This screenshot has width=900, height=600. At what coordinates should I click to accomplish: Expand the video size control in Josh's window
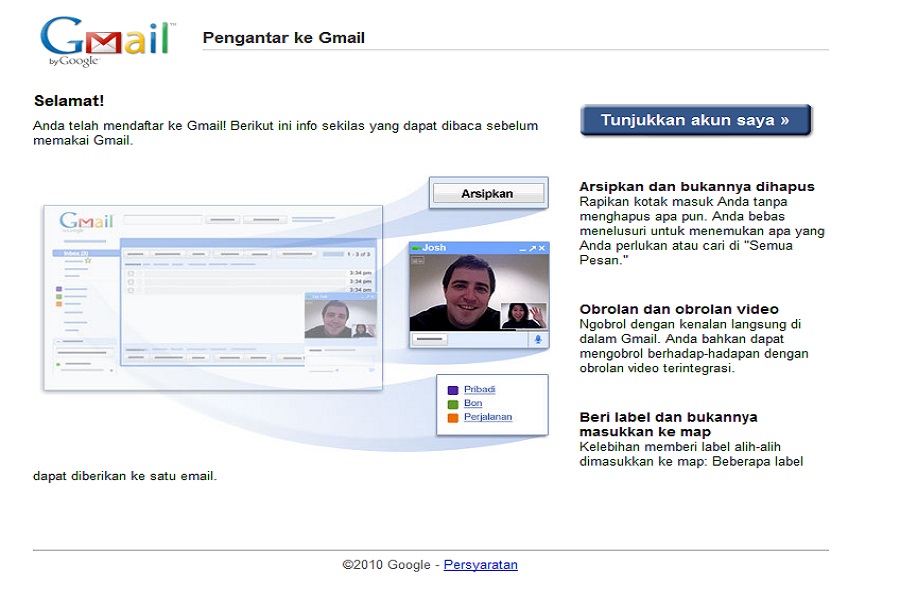[418, 260]
